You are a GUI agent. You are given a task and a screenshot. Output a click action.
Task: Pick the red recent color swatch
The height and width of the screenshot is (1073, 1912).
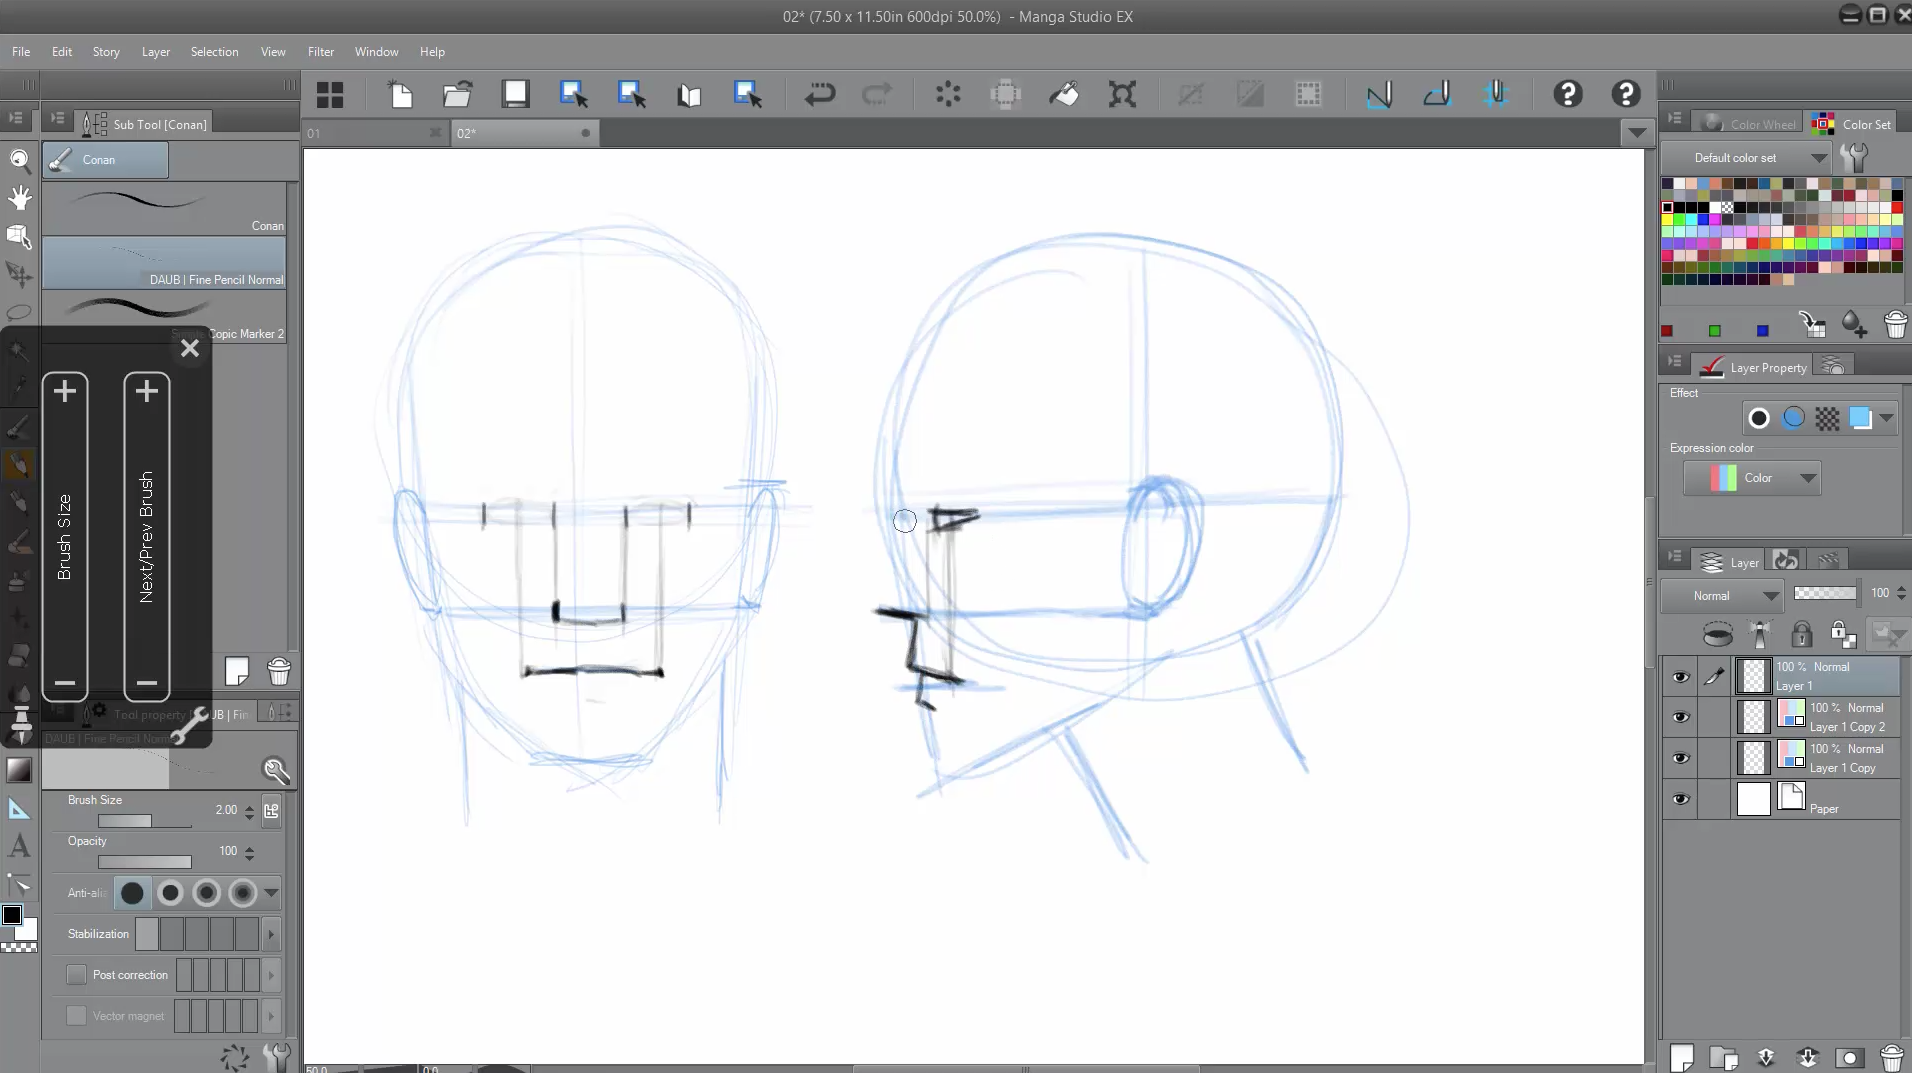[x=1667, y=331]
